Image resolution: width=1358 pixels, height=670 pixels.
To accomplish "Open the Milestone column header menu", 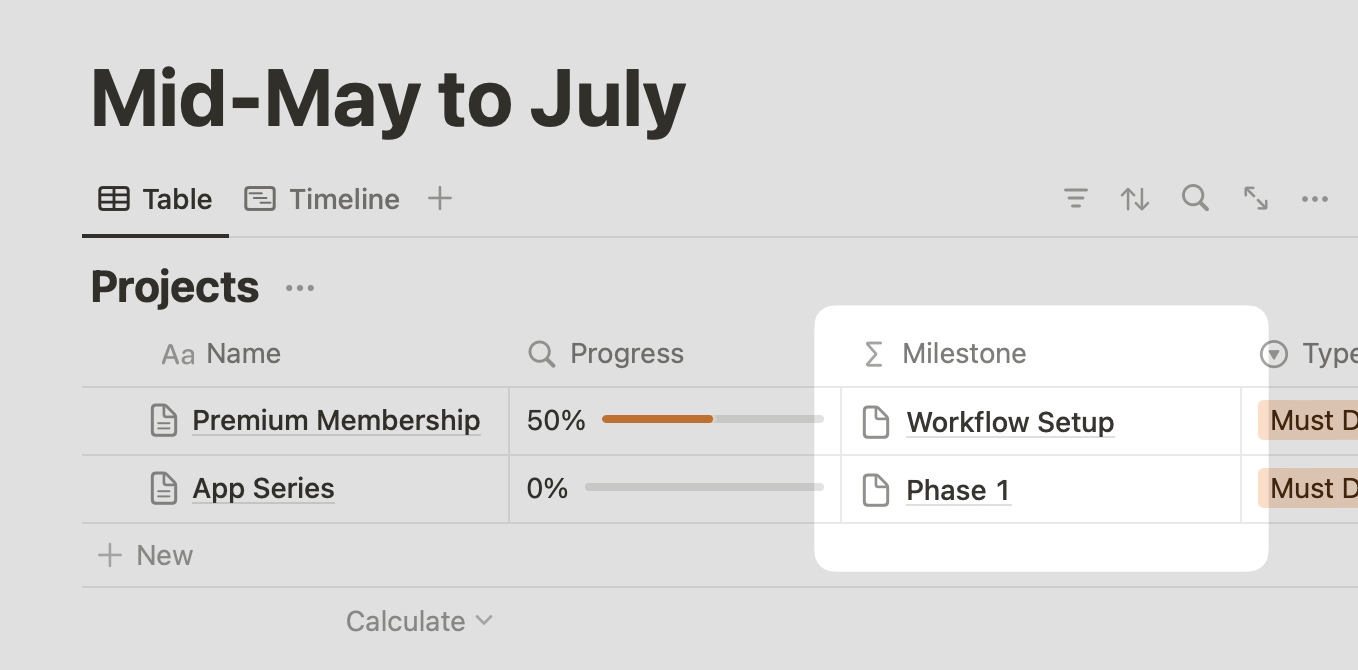I will pyautogui.click(x=945, y=354).
